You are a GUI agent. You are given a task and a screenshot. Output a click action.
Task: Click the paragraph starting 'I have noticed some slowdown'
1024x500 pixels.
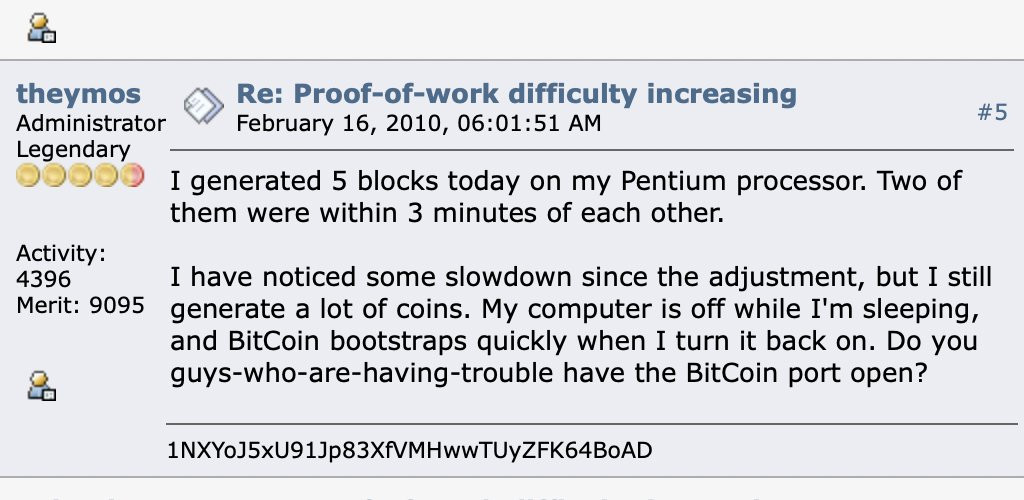581,325
